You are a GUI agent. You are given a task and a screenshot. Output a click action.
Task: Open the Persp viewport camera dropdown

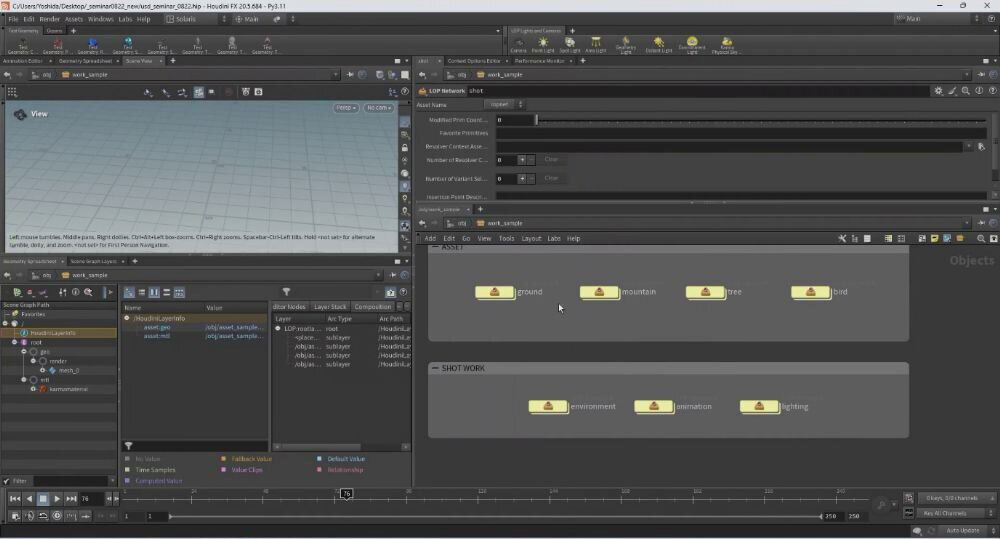point(345,107)
